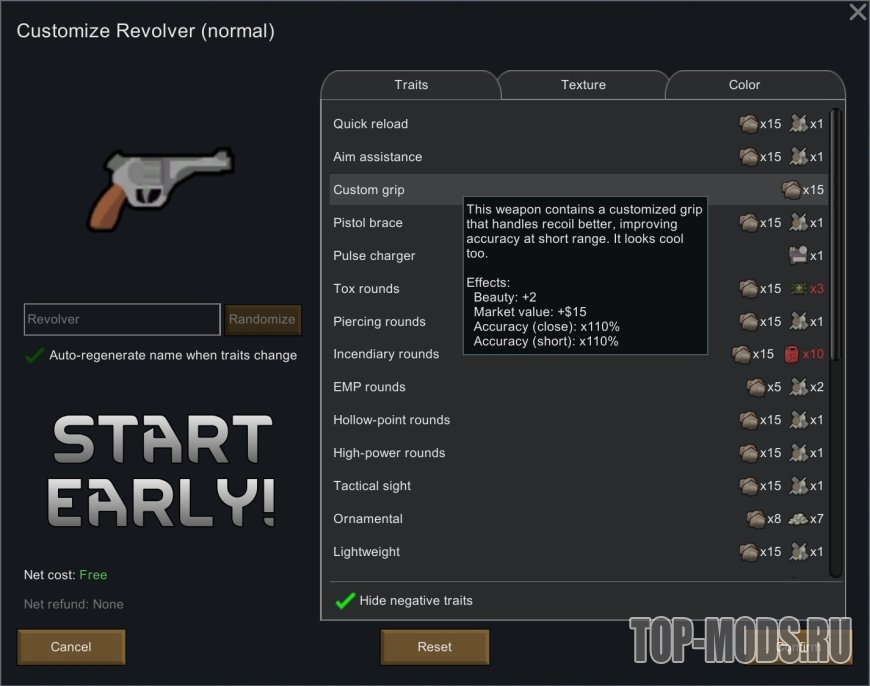The image size is (870, 686).
Task: Toggle Auto-regenerate name when traits change
Action: pyautogui.click(x=35, y=355)
